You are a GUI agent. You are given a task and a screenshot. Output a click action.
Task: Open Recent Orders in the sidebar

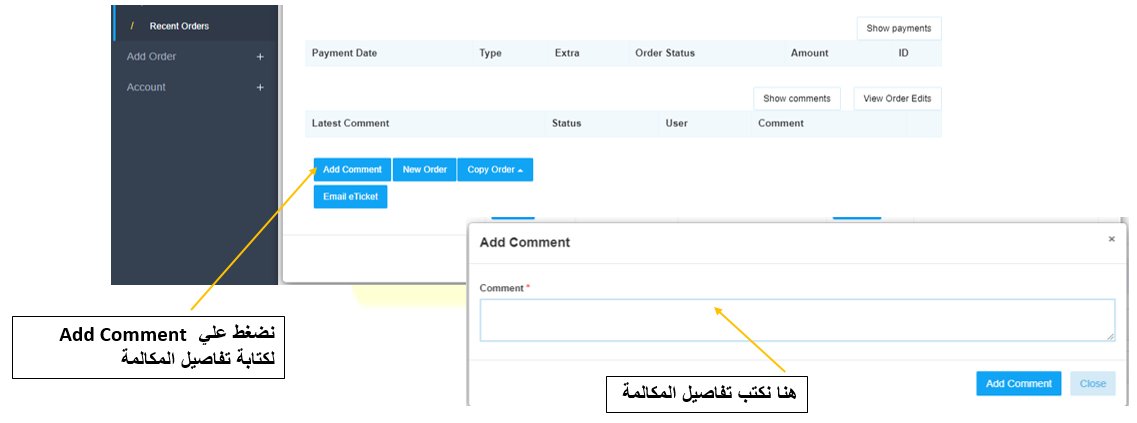coord(179,26)
